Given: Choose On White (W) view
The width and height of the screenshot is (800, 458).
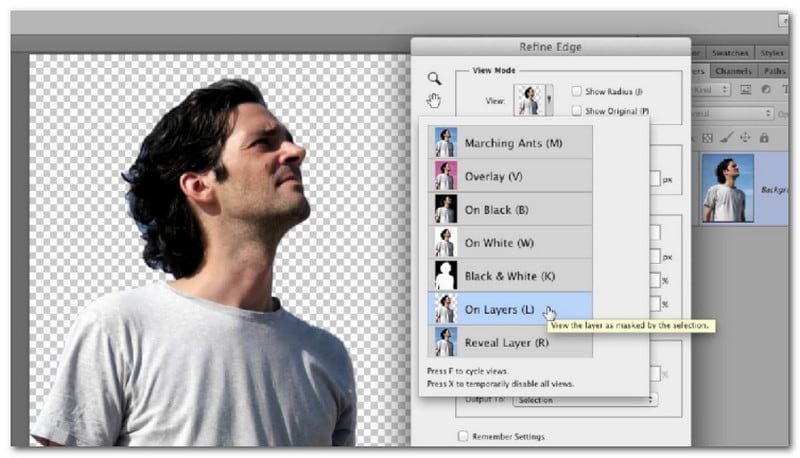Looking at the screenshot, I should click(510, 242).
